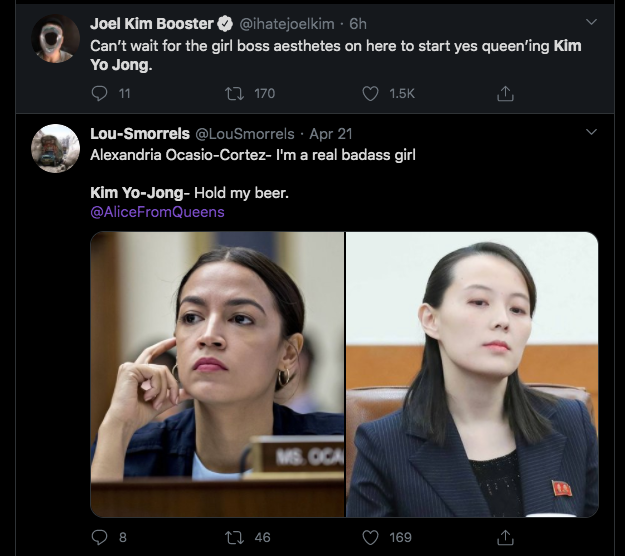Click the verified badge beside Joel Kim Booster
The height and width of the screenshot is (556, 625).
click(226, 23)
